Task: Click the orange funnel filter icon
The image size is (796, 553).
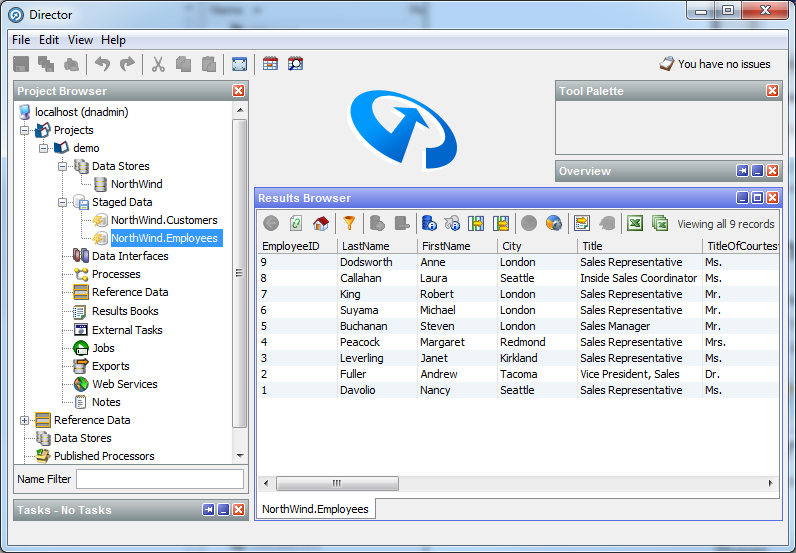Action: (349, 223)
